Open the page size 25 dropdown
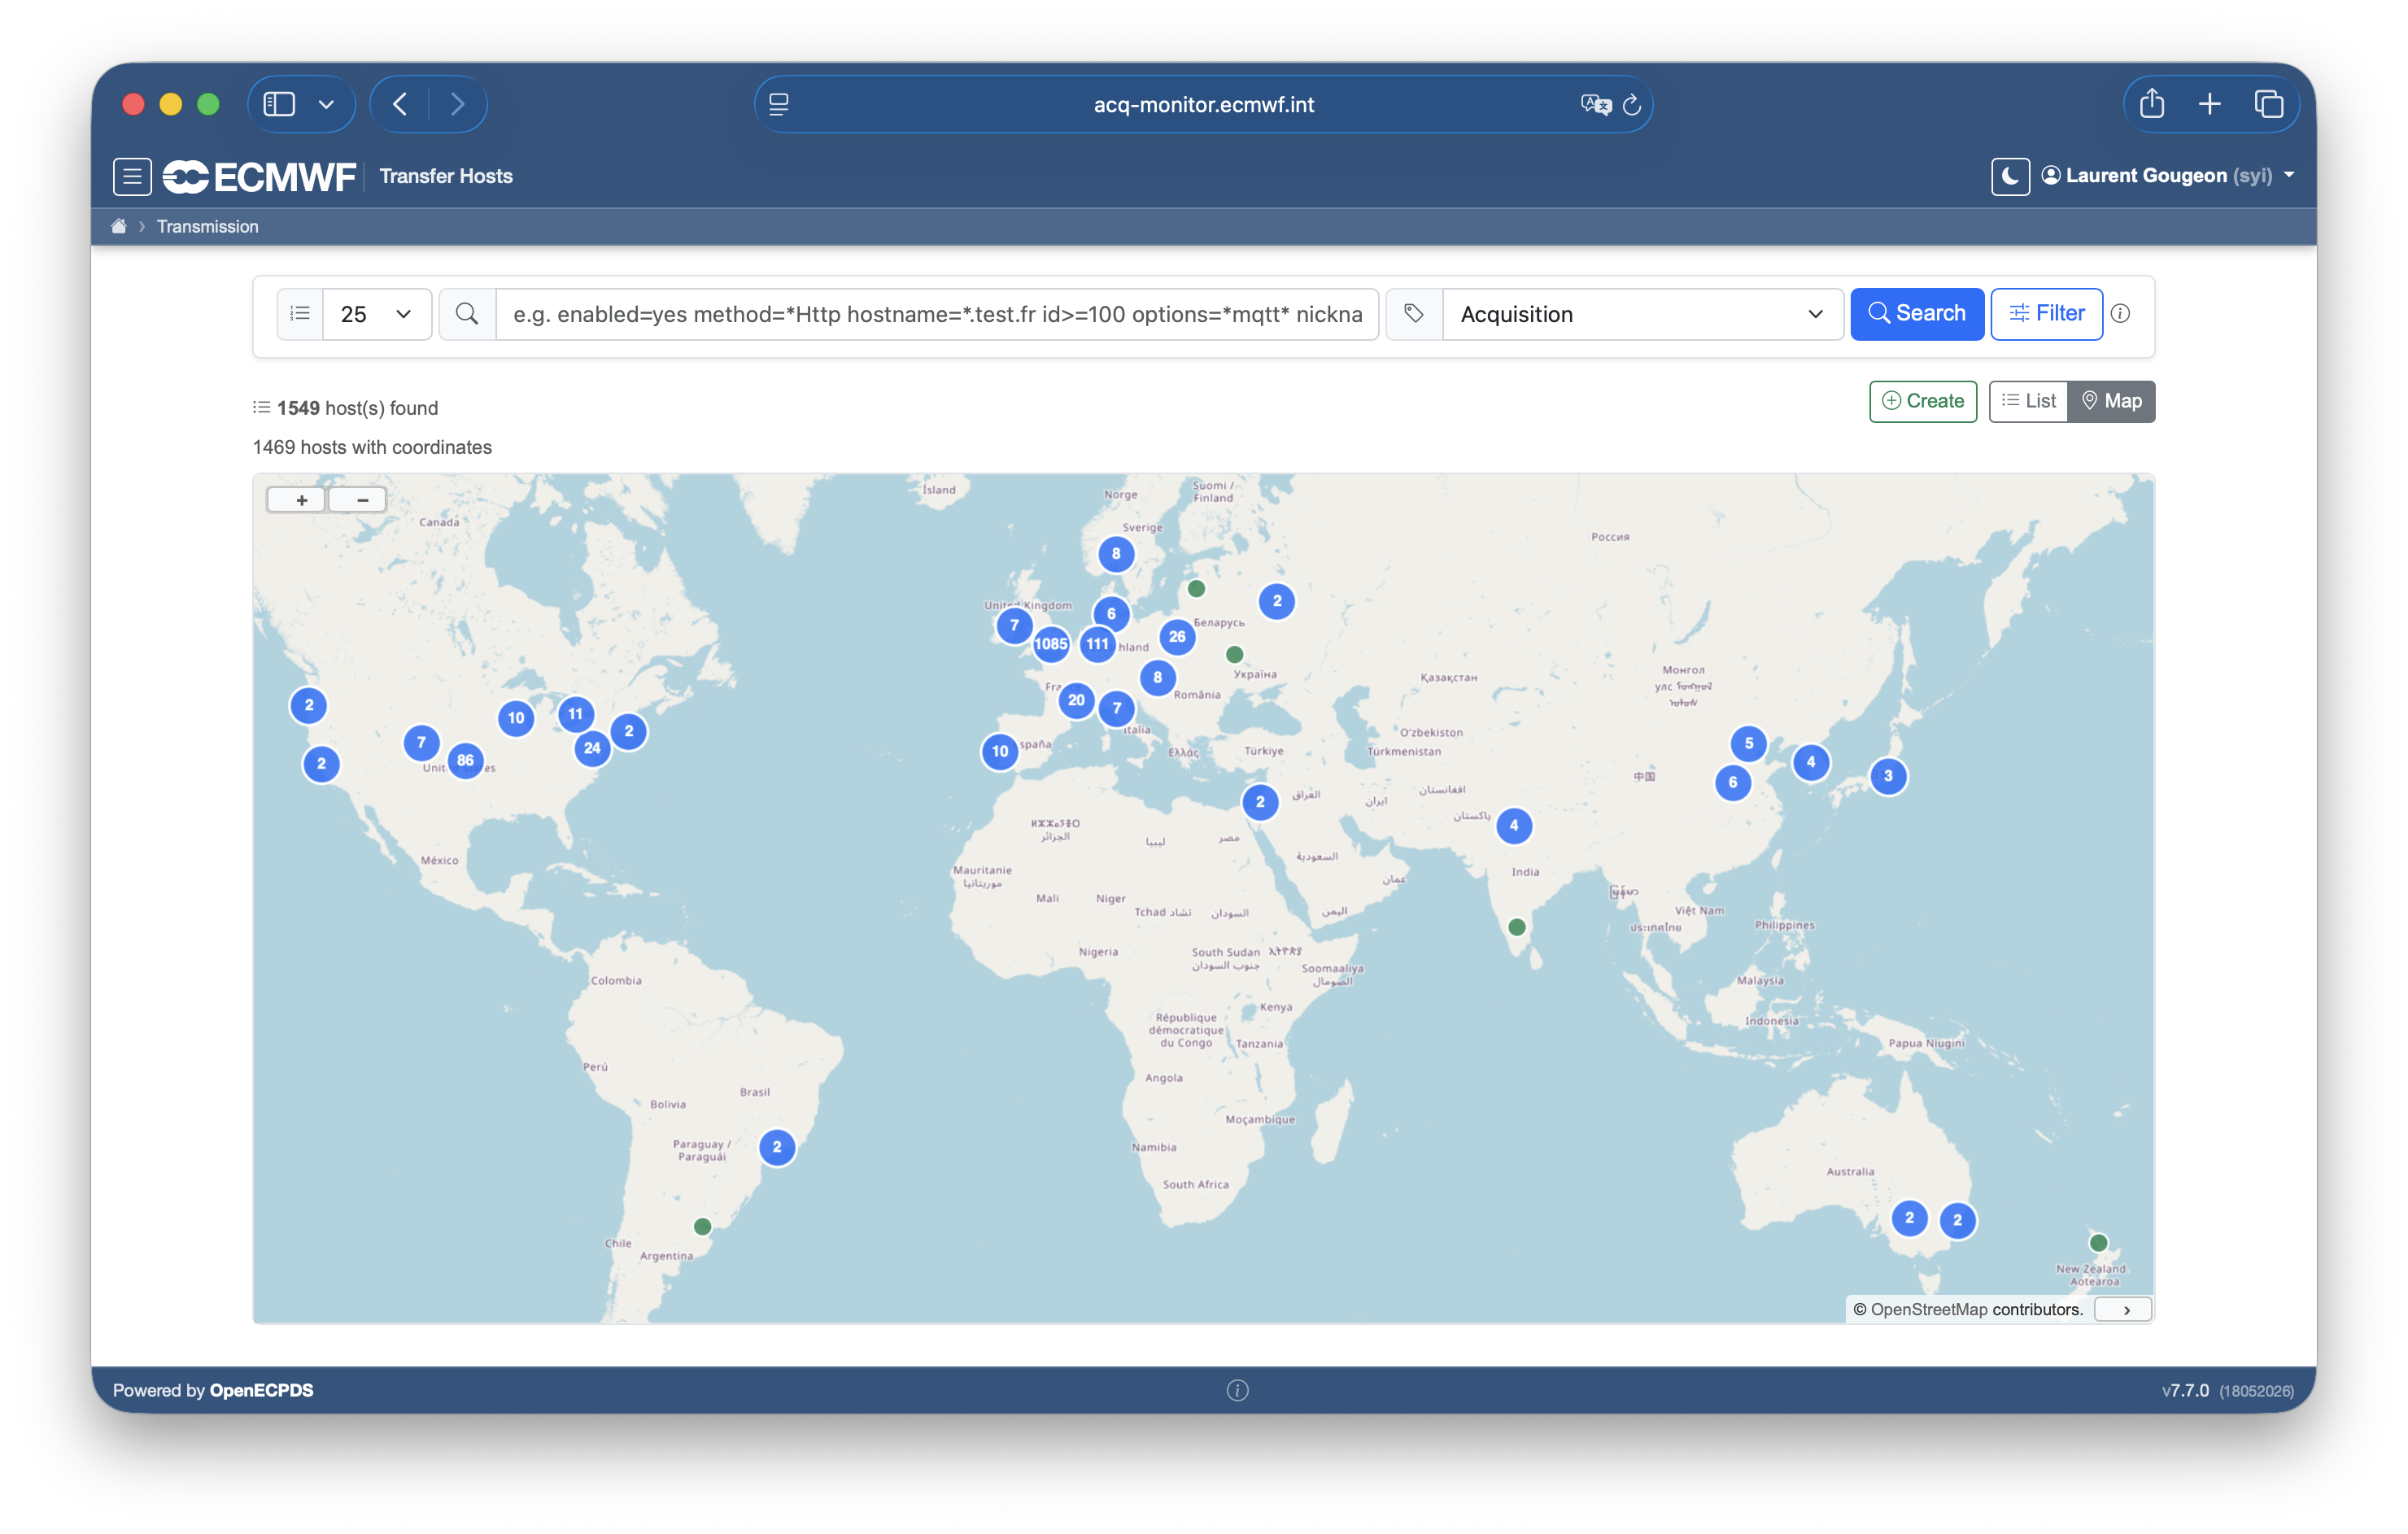This screenshot has height=1534, width=2408. point(376,314)
